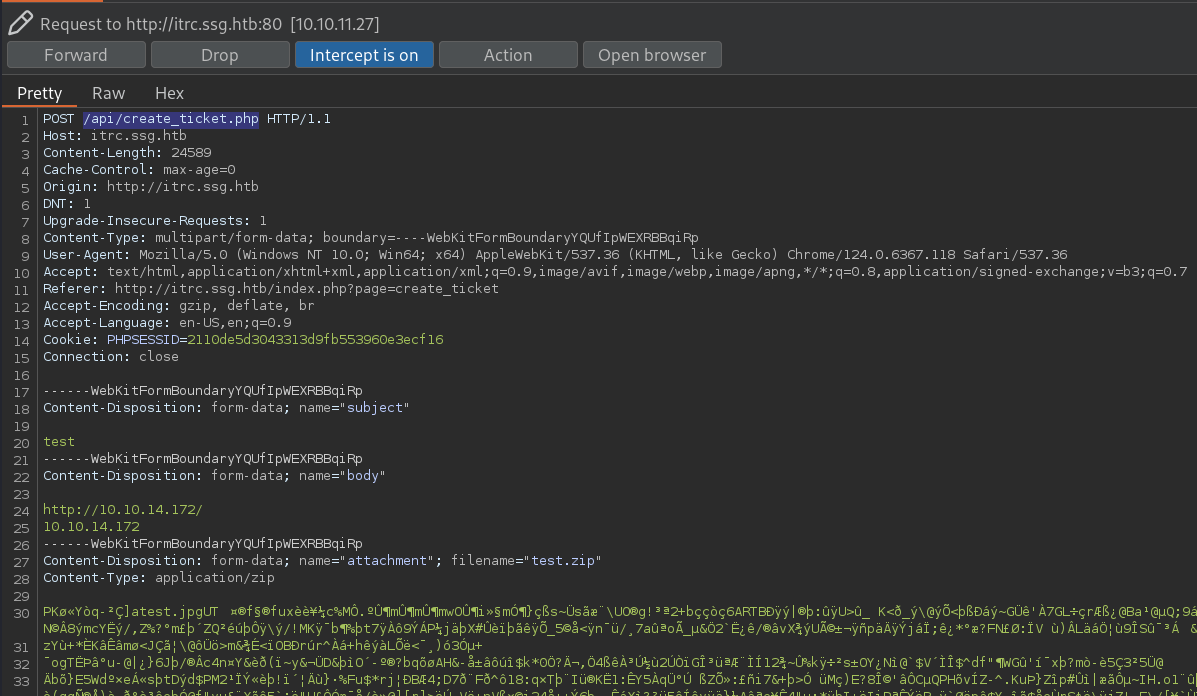Click the Open browser button
The width and height of the screenshot is (1197, 696).
(652, 55)
